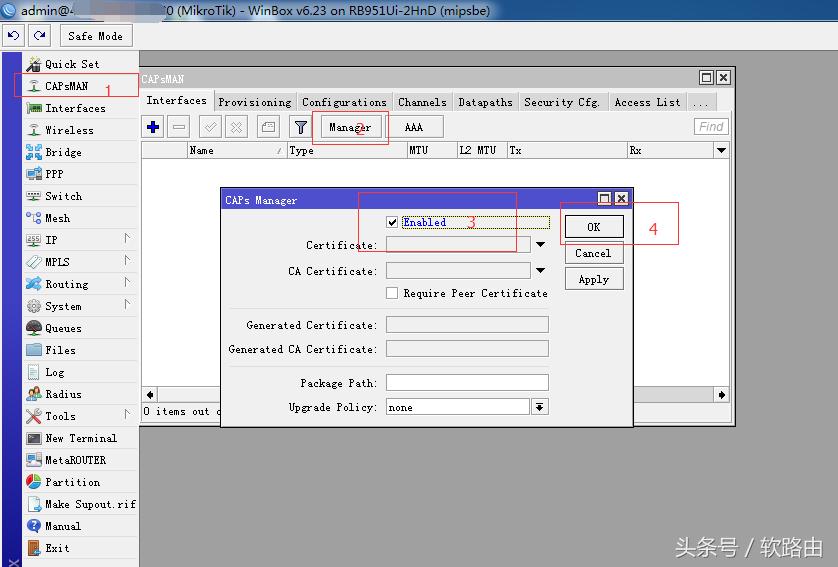The width and height of the screenshot is (838, 567).
Task: Click Exit in the sidebar
Action: [x=80, y=548]
